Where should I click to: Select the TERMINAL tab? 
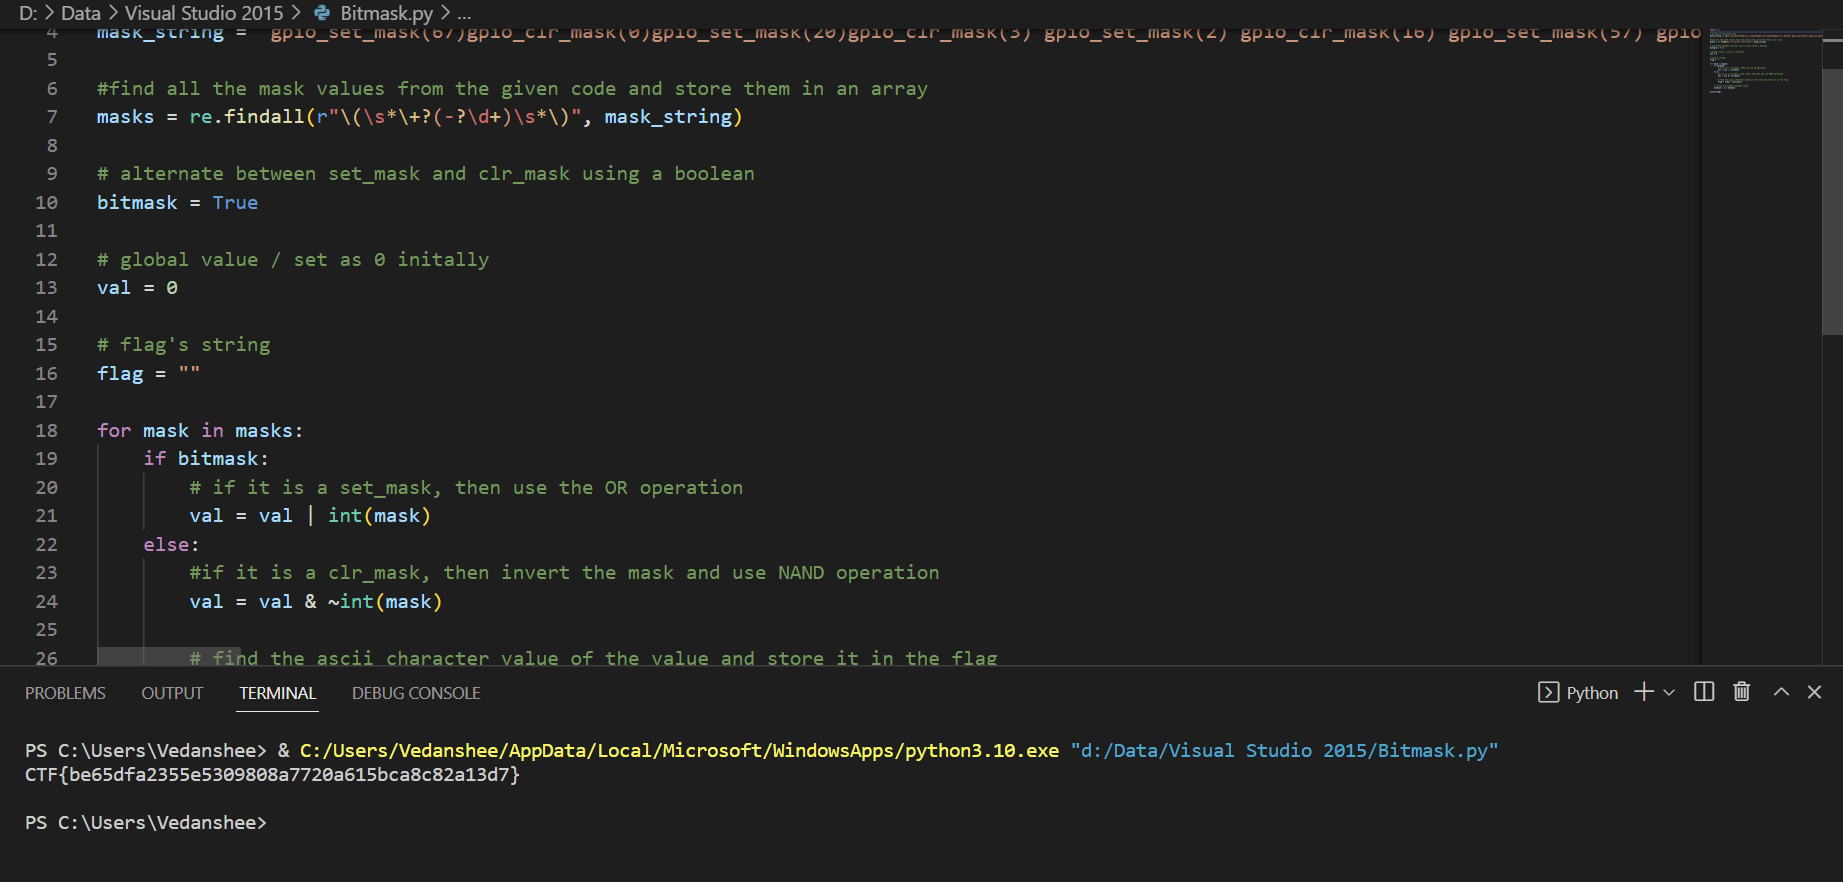pyautogui.click(x=277, y=693)
